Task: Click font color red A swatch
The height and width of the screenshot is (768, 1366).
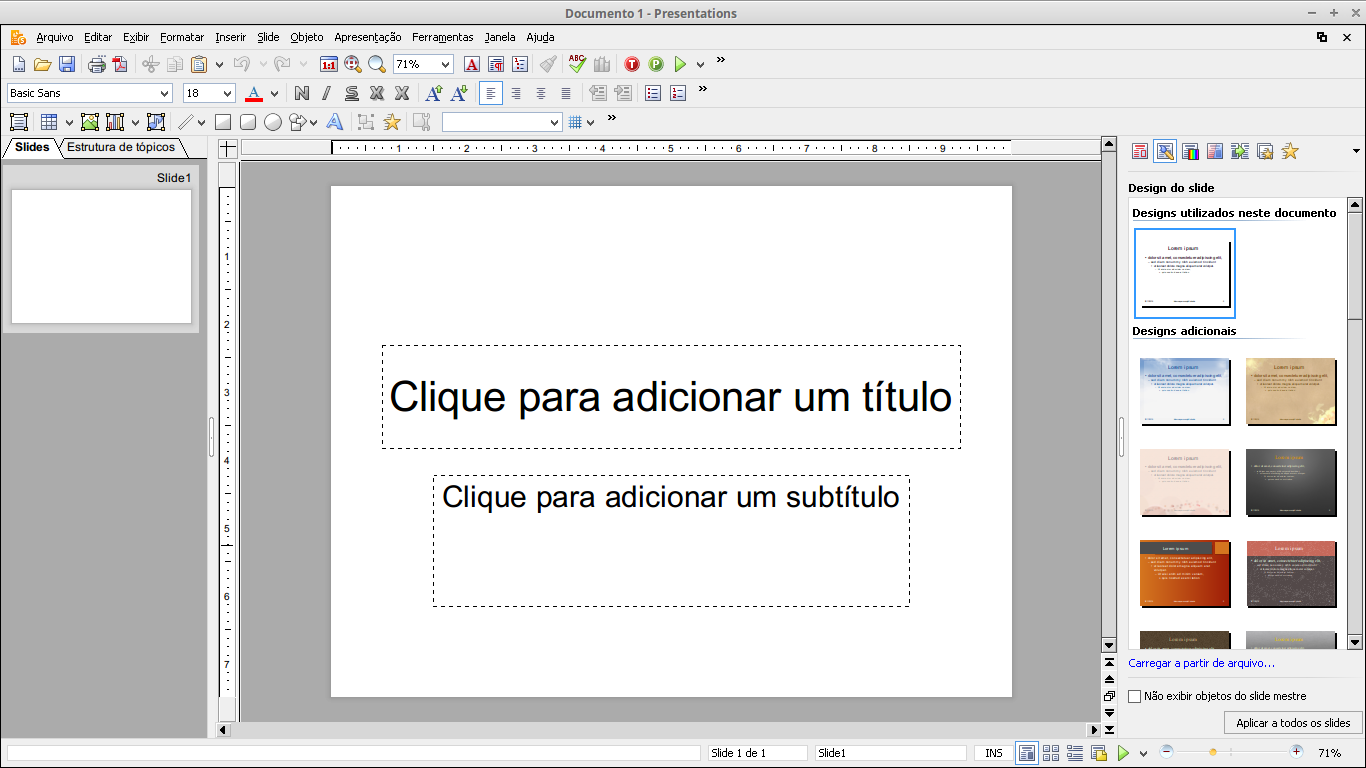Action: pyautogui.click(x=254, y=93)
